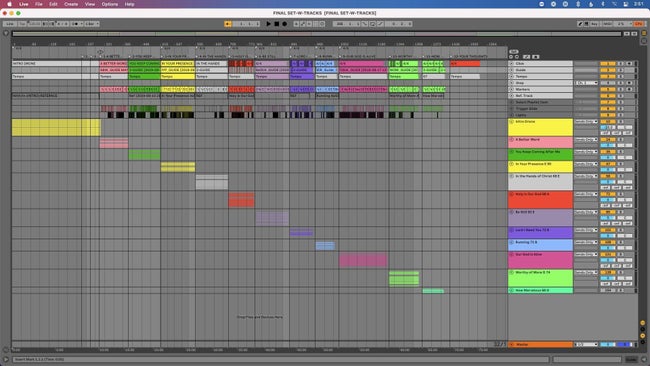The image size is (650, 366).
Task: Toggle the Intro Drone track activator
Action: point(608,122)
